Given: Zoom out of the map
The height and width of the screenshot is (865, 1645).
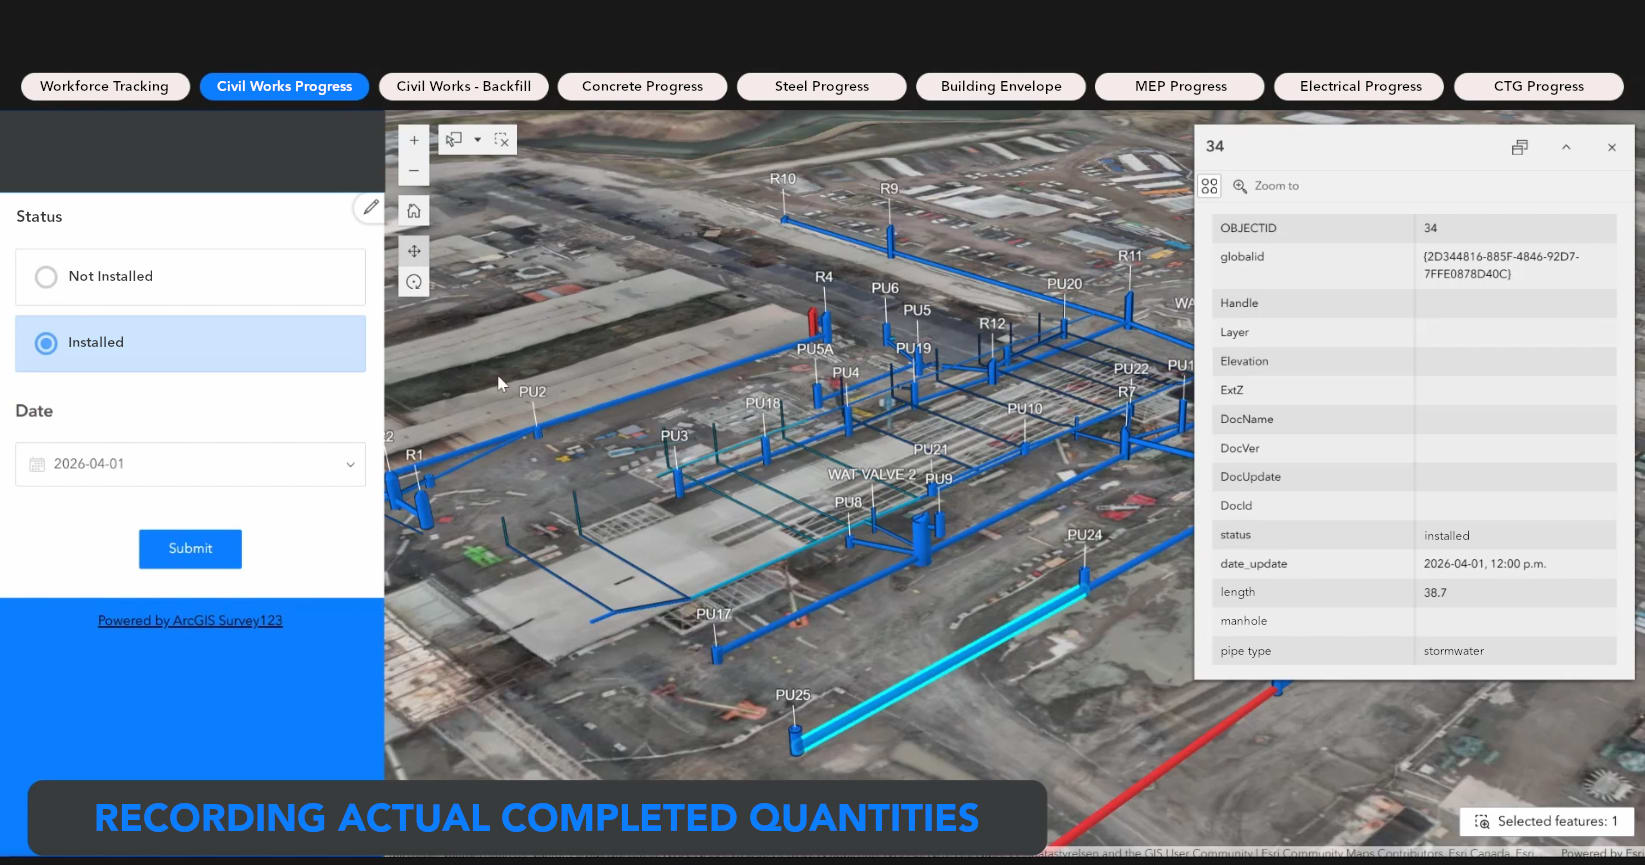Looking at the screenshot, I should (414, 171).
